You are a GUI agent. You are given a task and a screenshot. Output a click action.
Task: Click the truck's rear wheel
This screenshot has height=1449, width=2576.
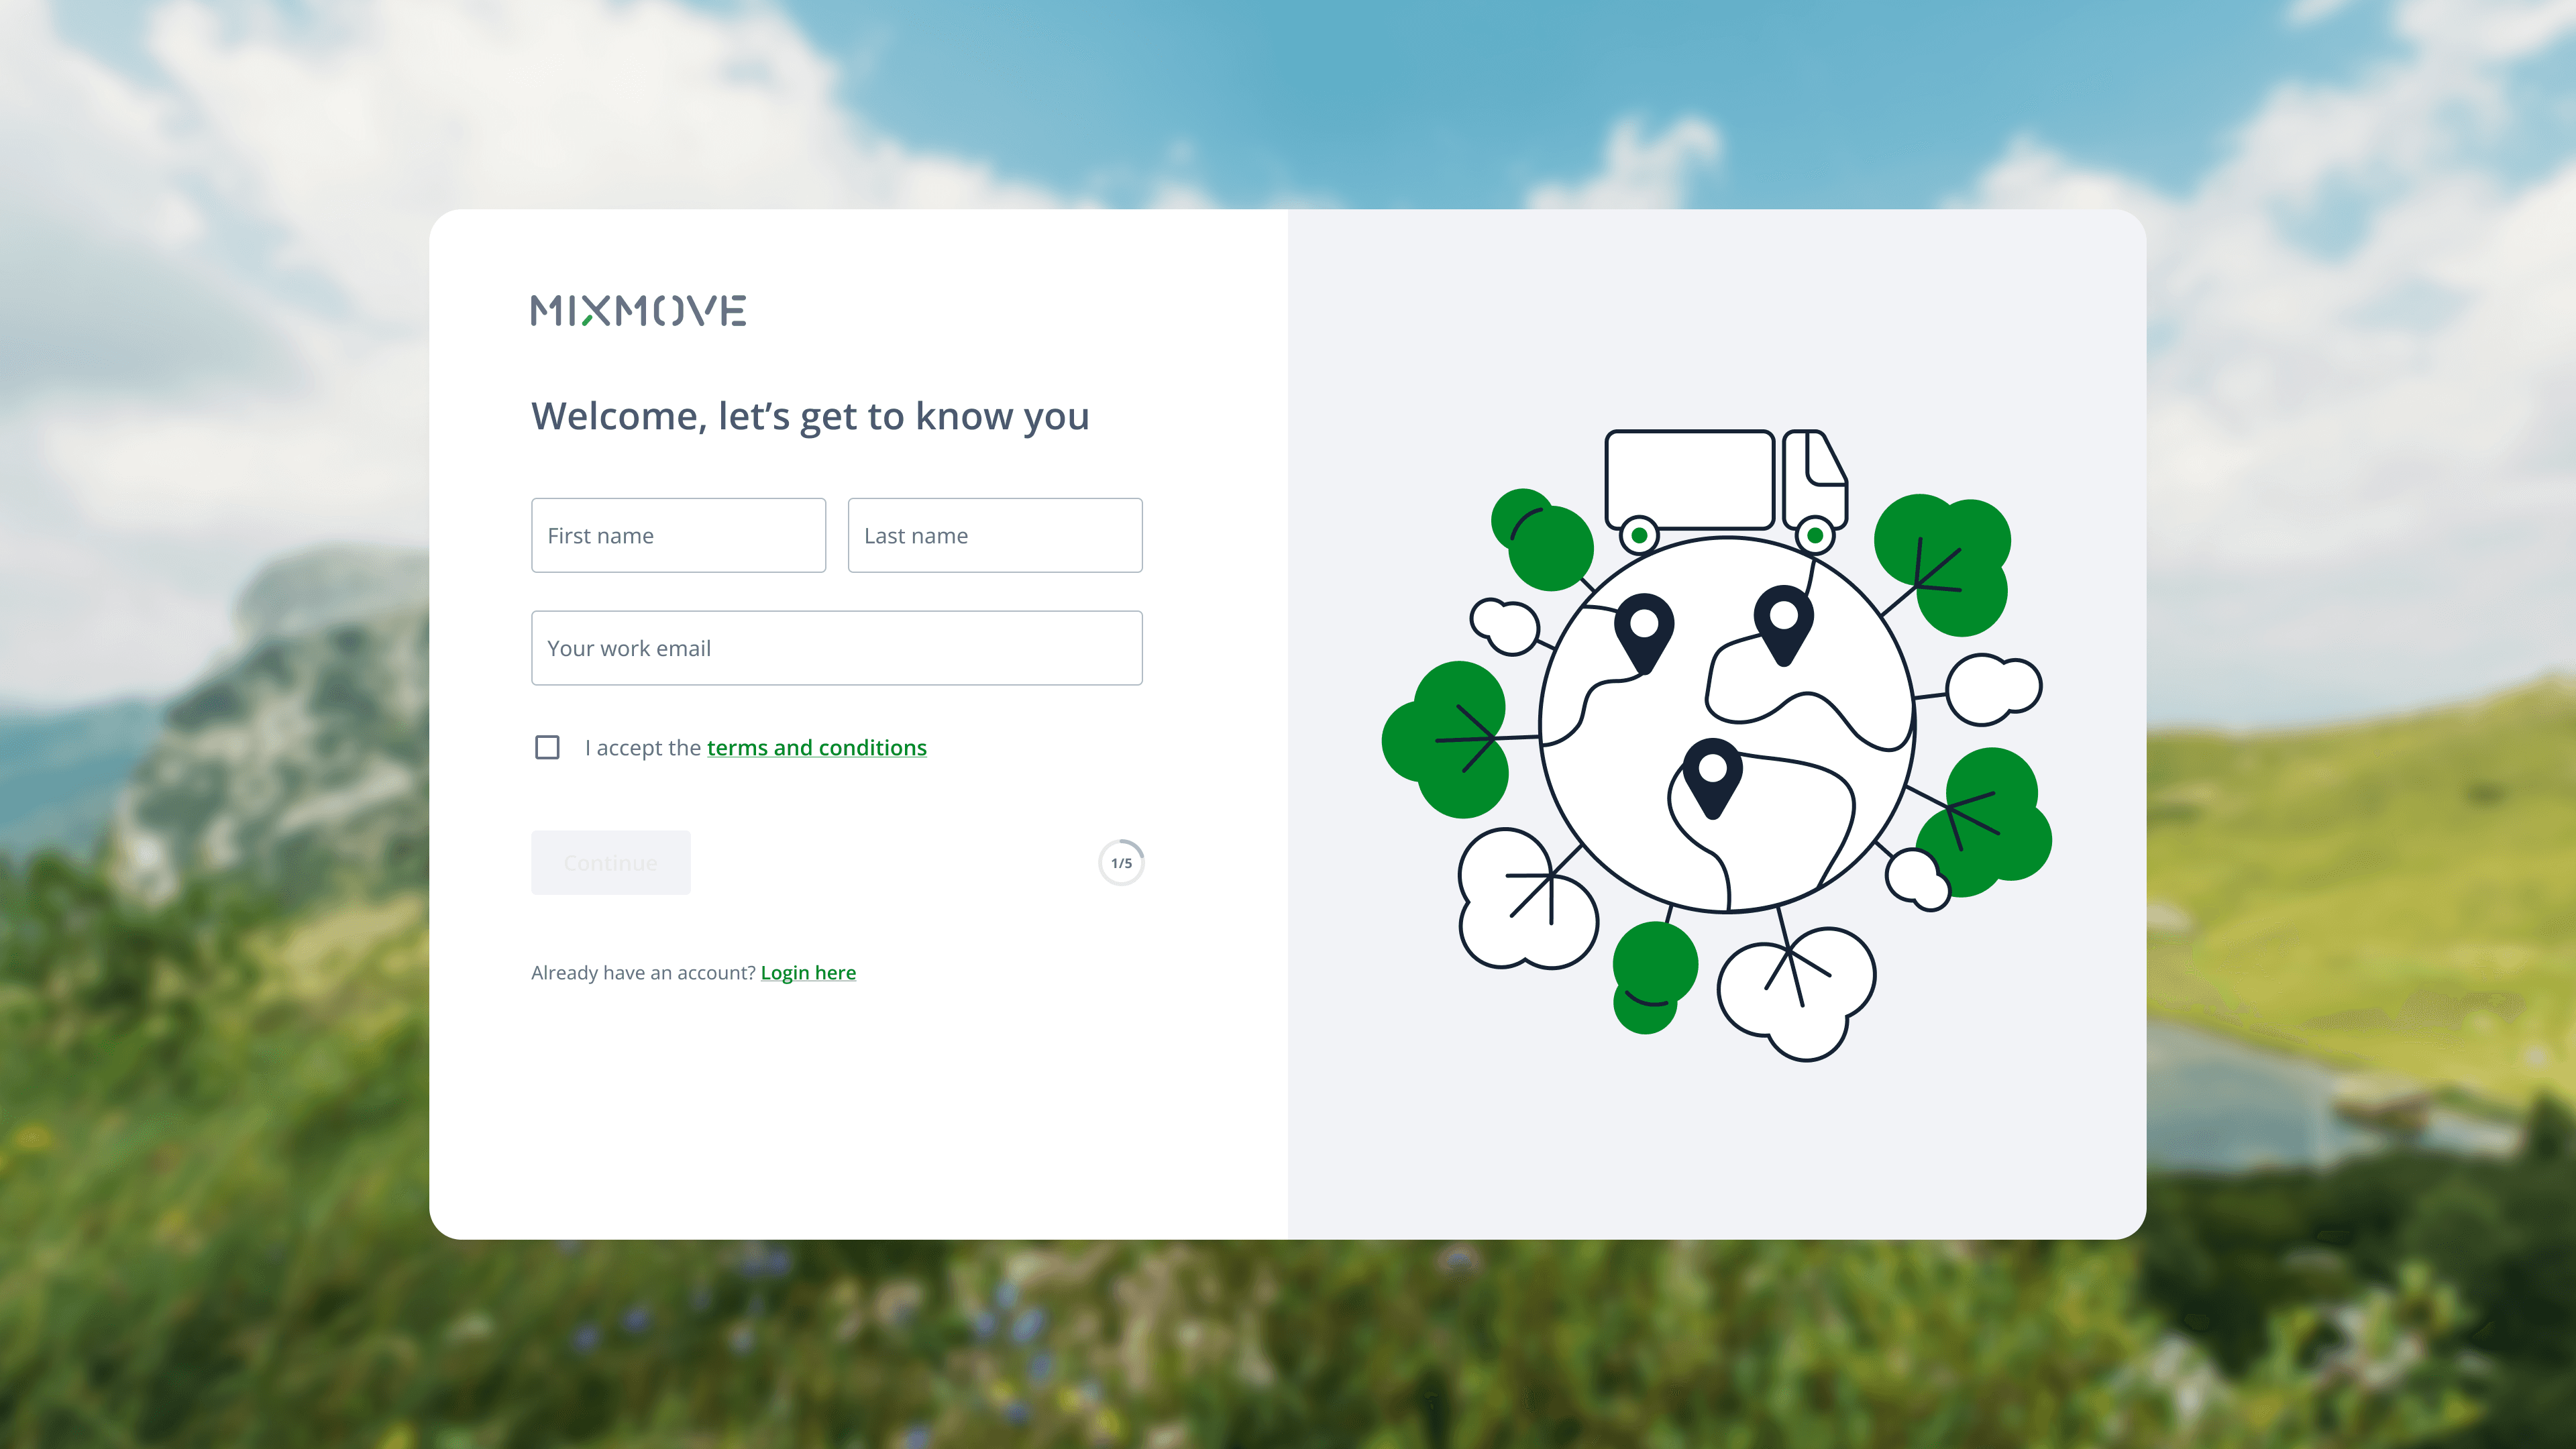tap(1639, 535)
